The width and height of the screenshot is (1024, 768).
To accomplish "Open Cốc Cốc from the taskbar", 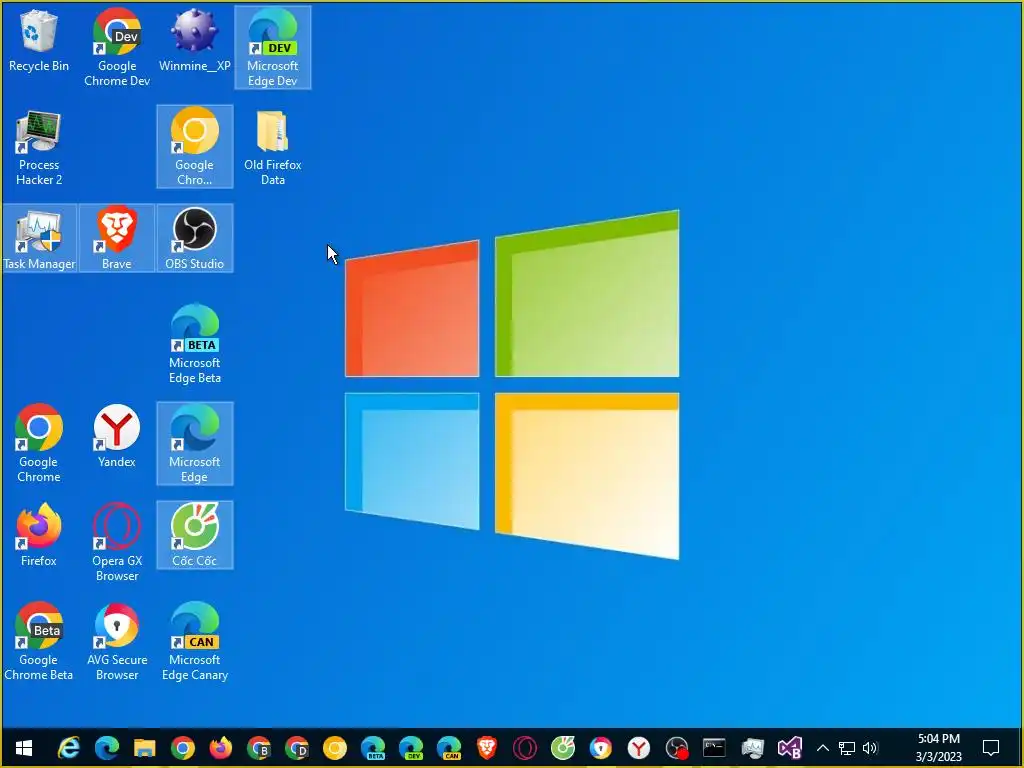I will pos(563,748).
